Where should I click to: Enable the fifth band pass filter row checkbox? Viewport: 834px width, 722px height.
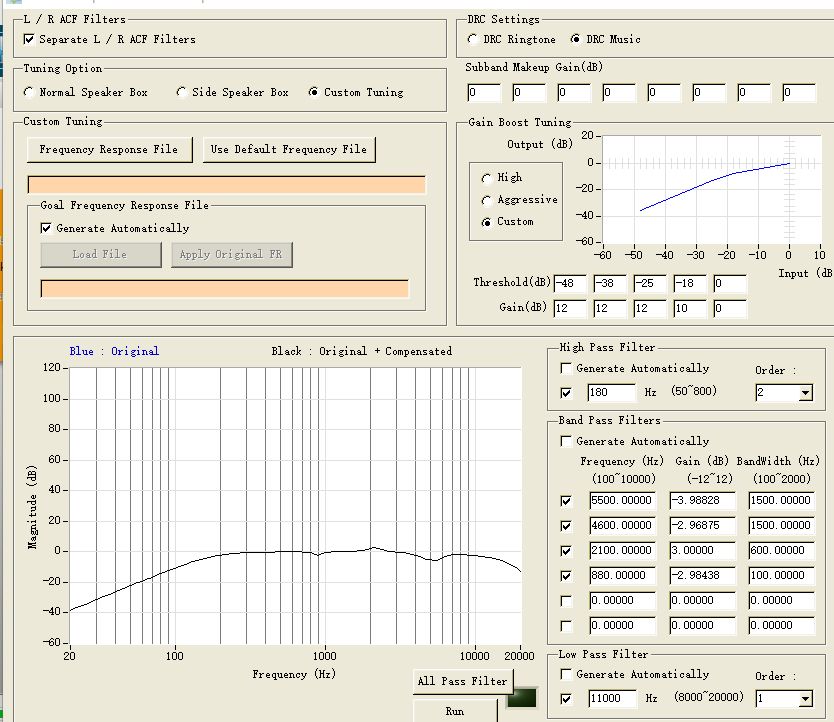[x=566, y=601]
